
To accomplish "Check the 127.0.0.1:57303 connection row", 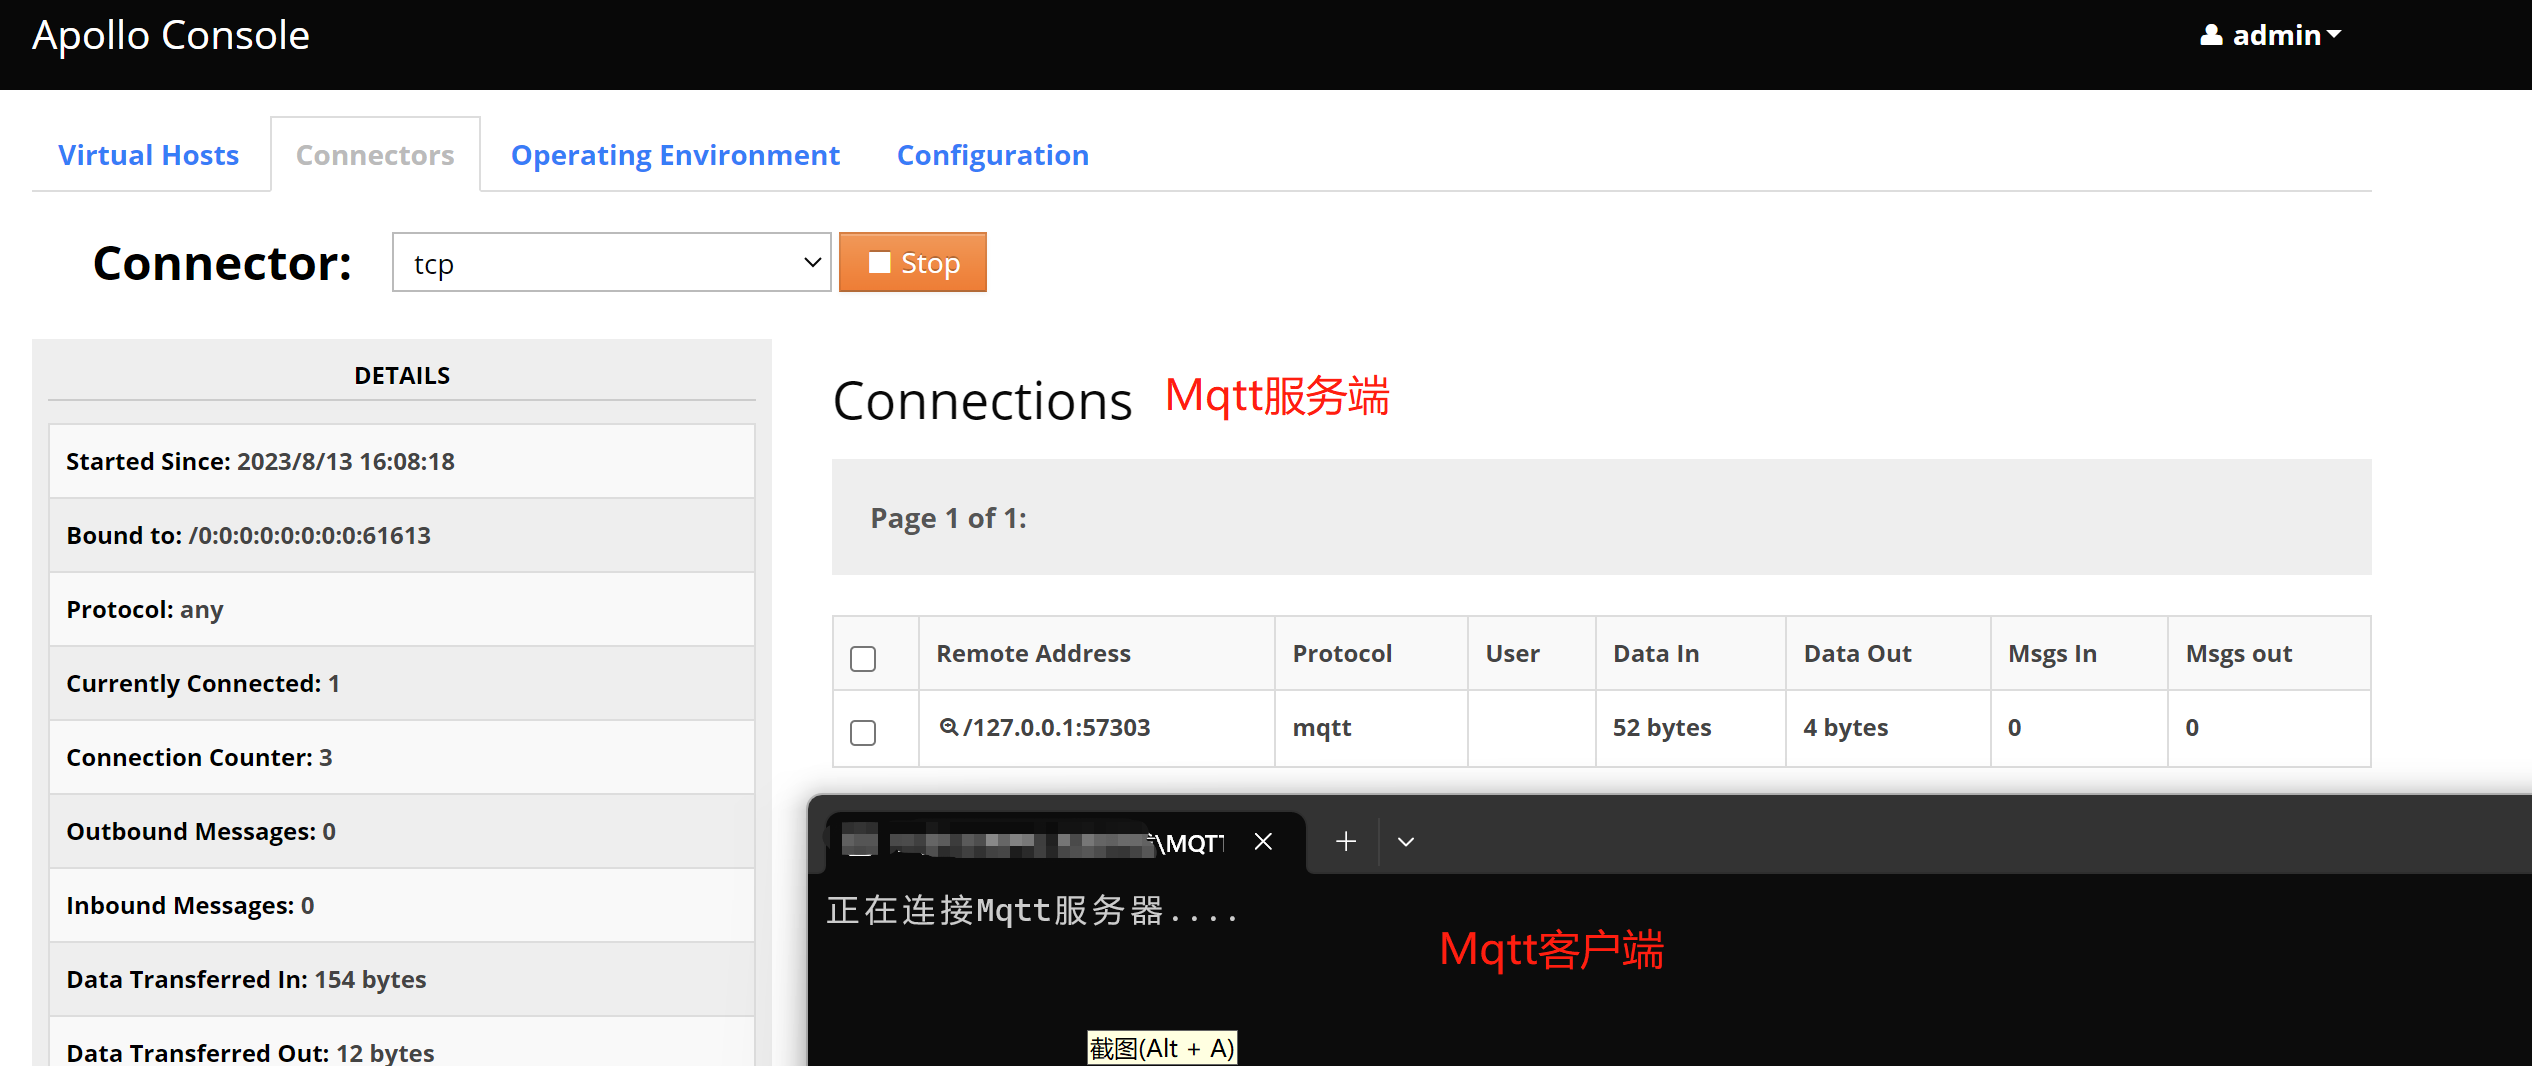I will [x=863, y=732].
